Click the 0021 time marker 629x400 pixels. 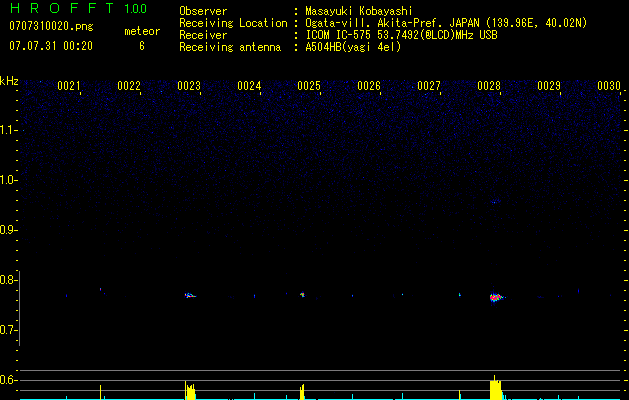(x=69, y=86)
